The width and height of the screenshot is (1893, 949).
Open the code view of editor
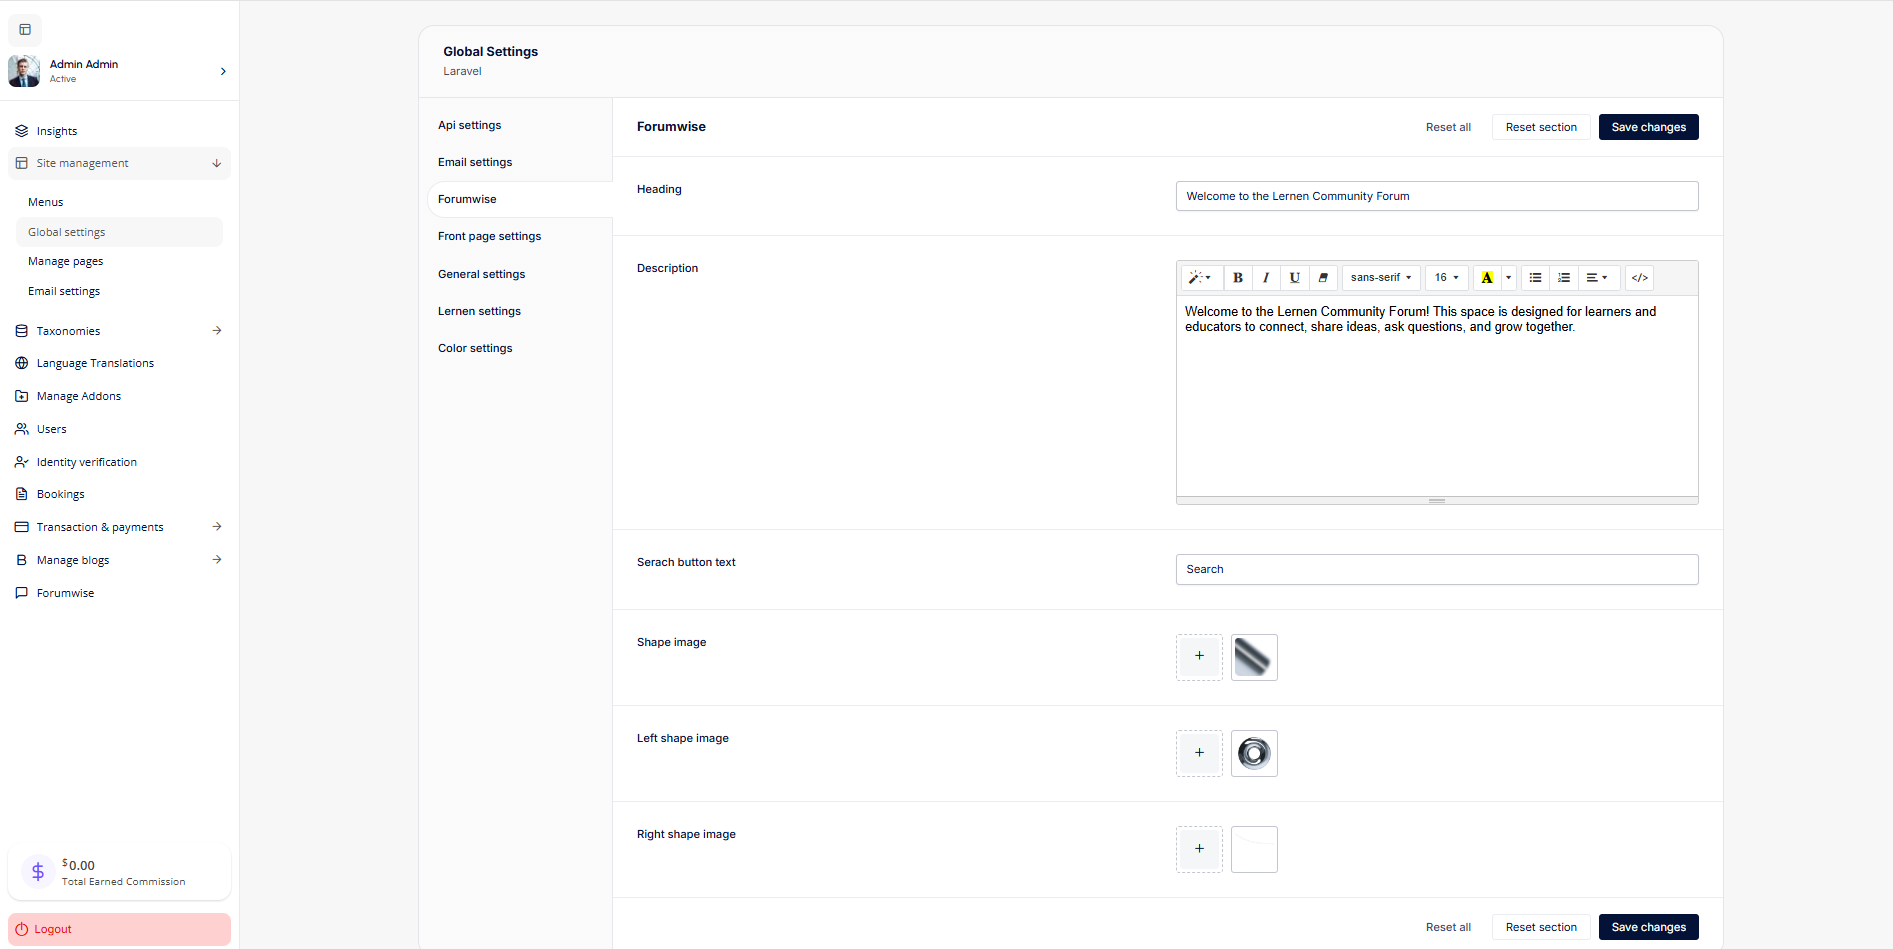[x=1640, y=278]
